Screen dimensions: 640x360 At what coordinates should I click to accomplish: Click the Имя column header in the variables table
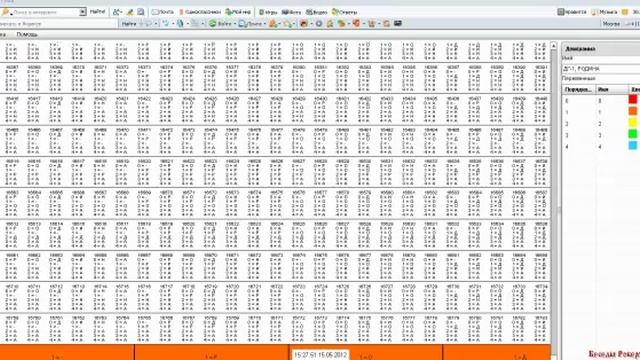click(x=611, y=89)
